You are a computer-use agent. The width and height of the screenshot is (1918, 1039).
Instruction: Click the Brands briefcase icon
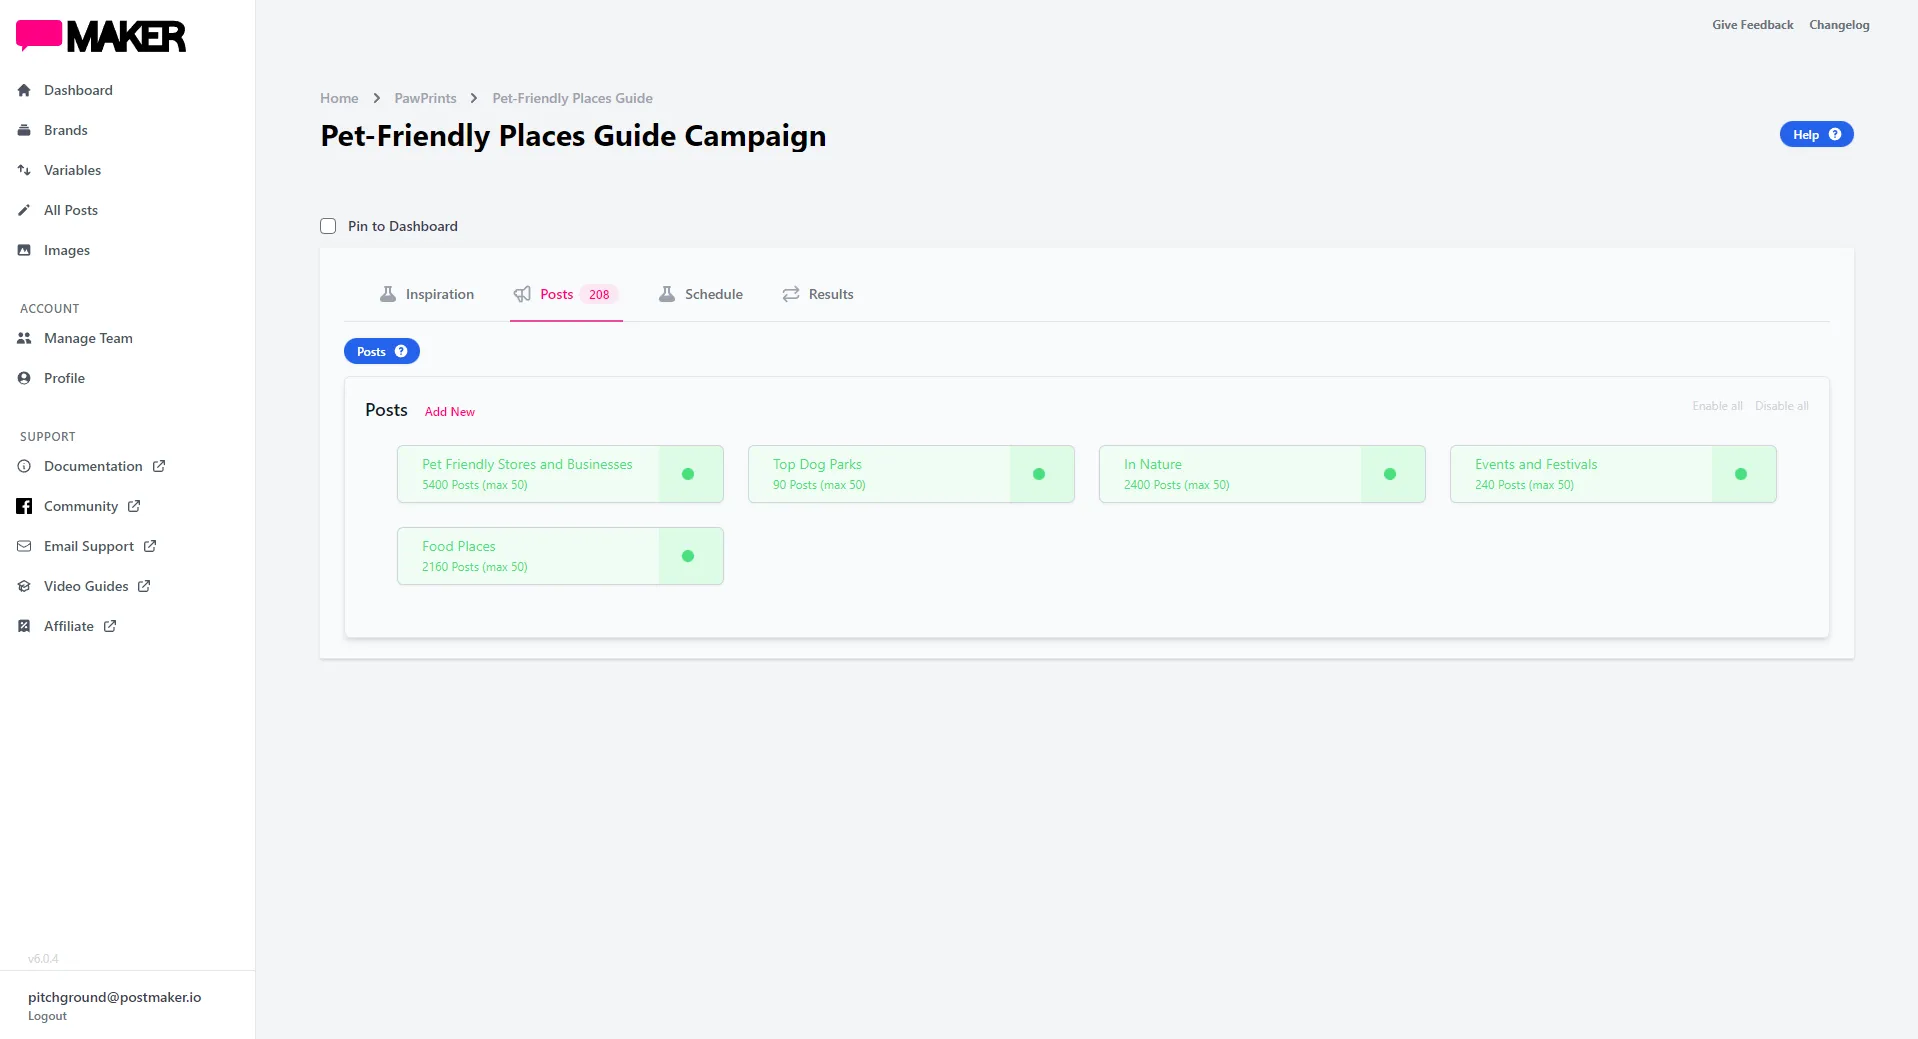24,130
